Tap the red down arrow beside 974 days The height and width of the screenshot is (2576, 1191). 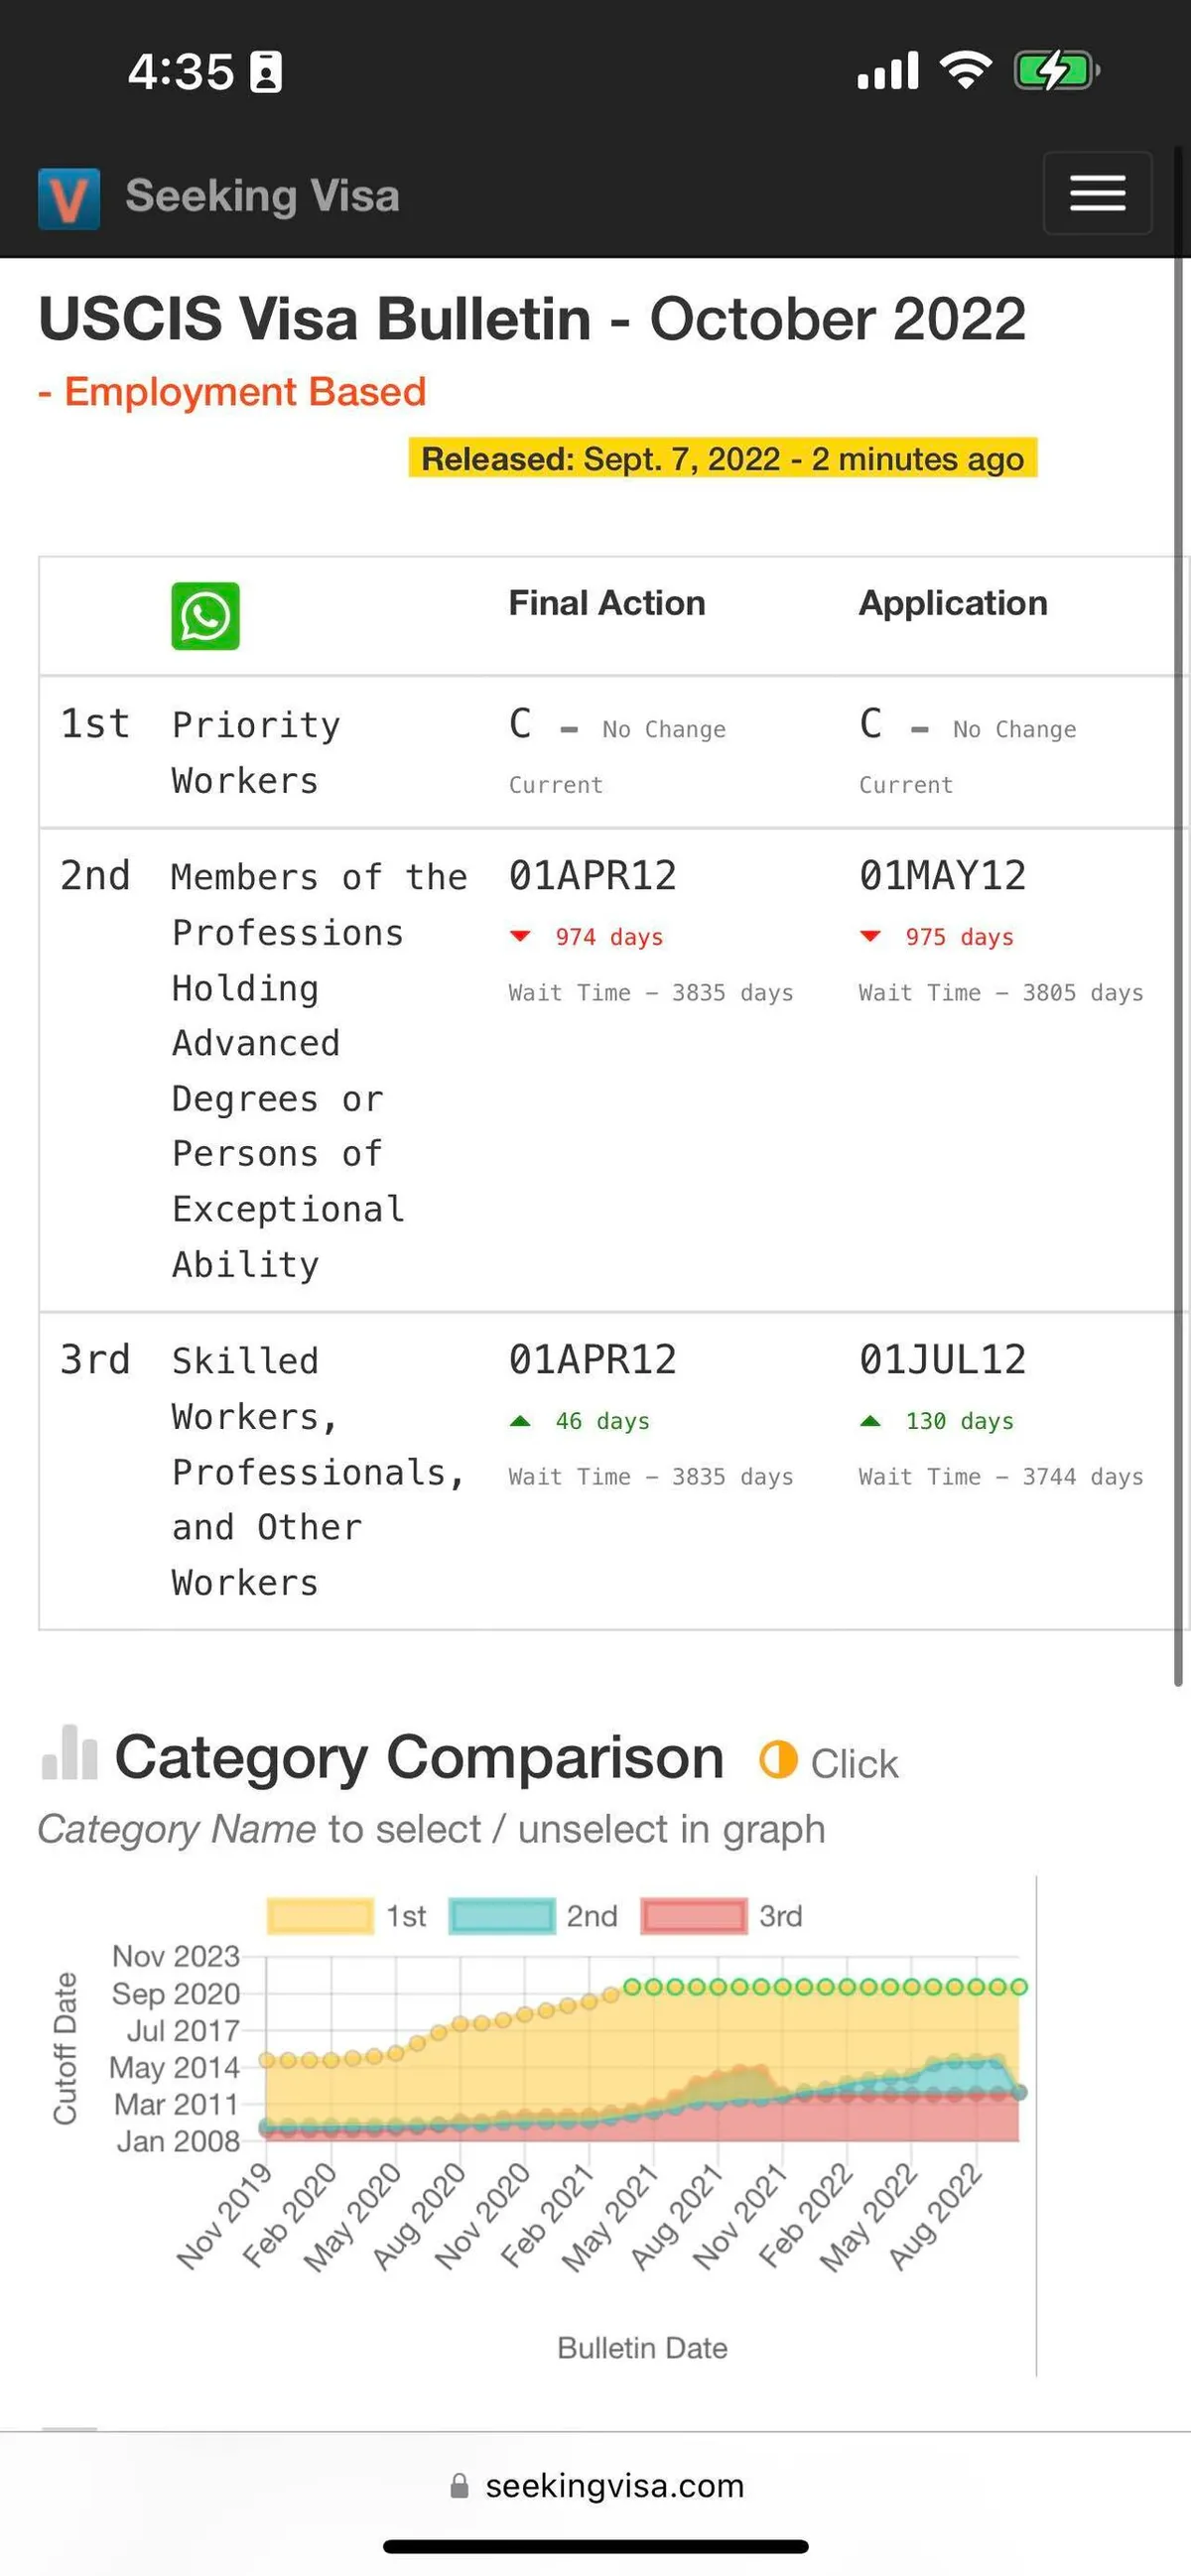coord(520,936)
